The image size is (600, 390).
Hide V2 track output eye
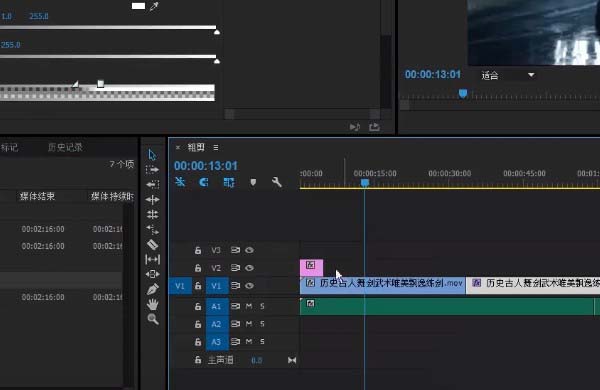tap(249, 268)
